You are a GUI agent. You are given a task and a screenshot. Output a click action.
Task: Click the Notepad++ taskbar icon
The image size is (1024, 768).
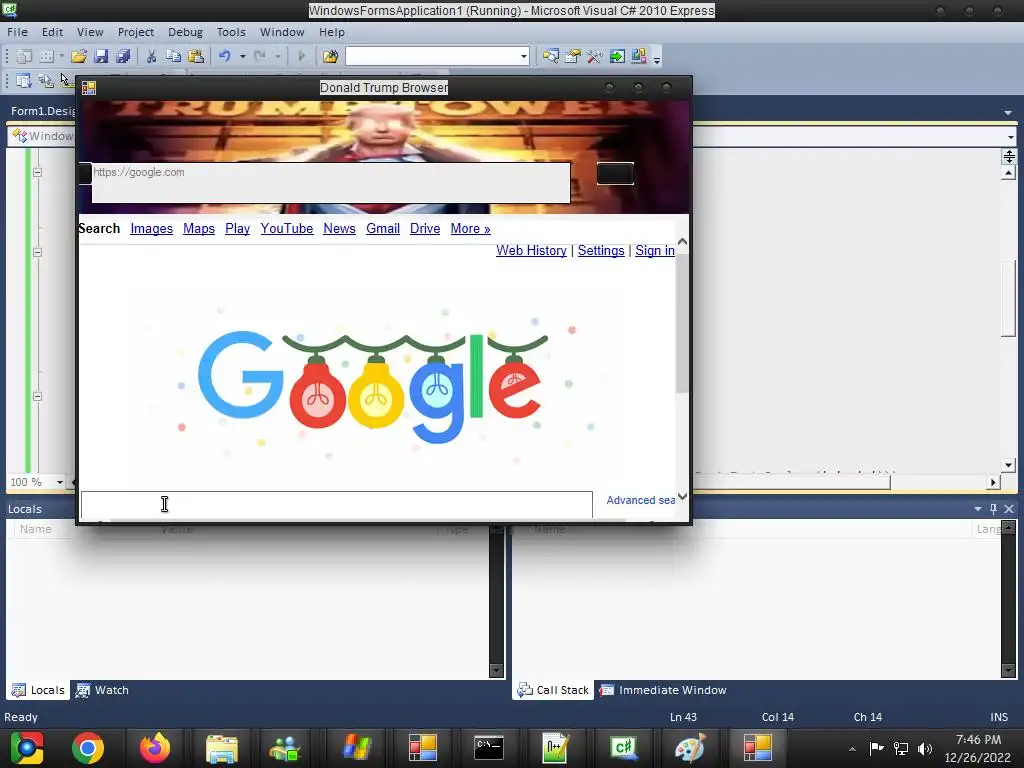pyautogui.click(x=556, y=748)
